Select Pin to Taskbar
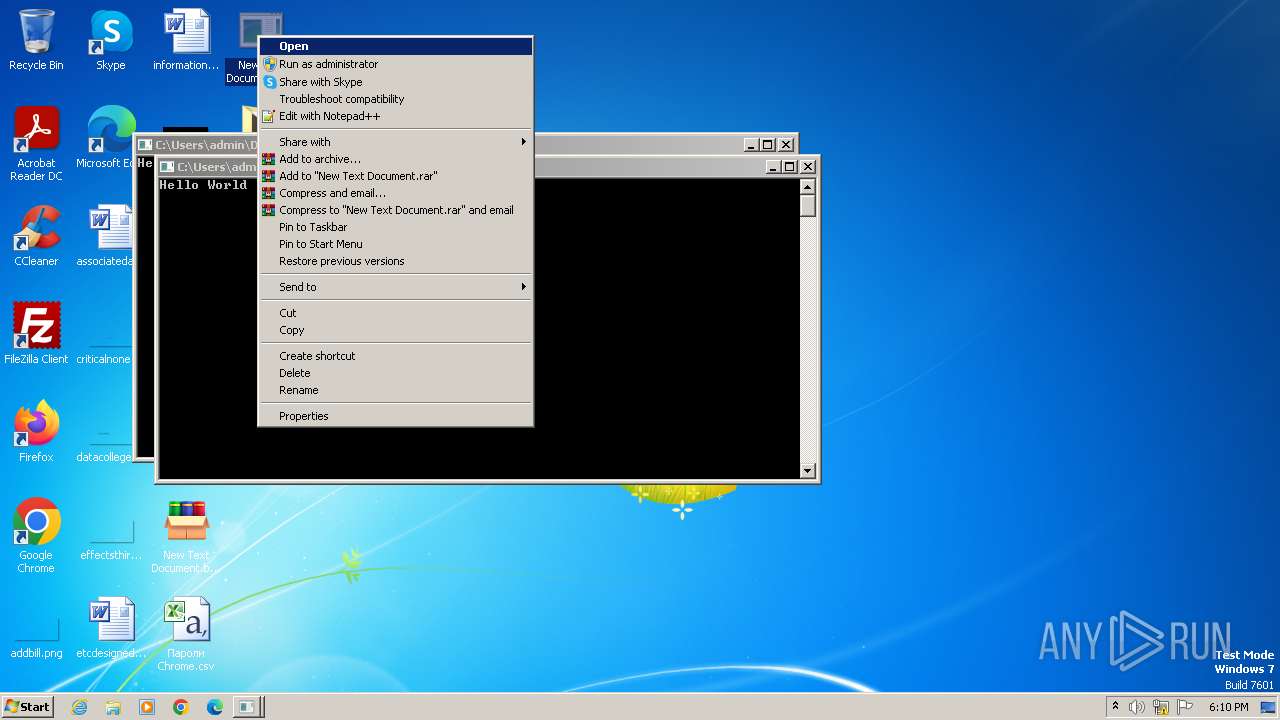 [395, 227]
